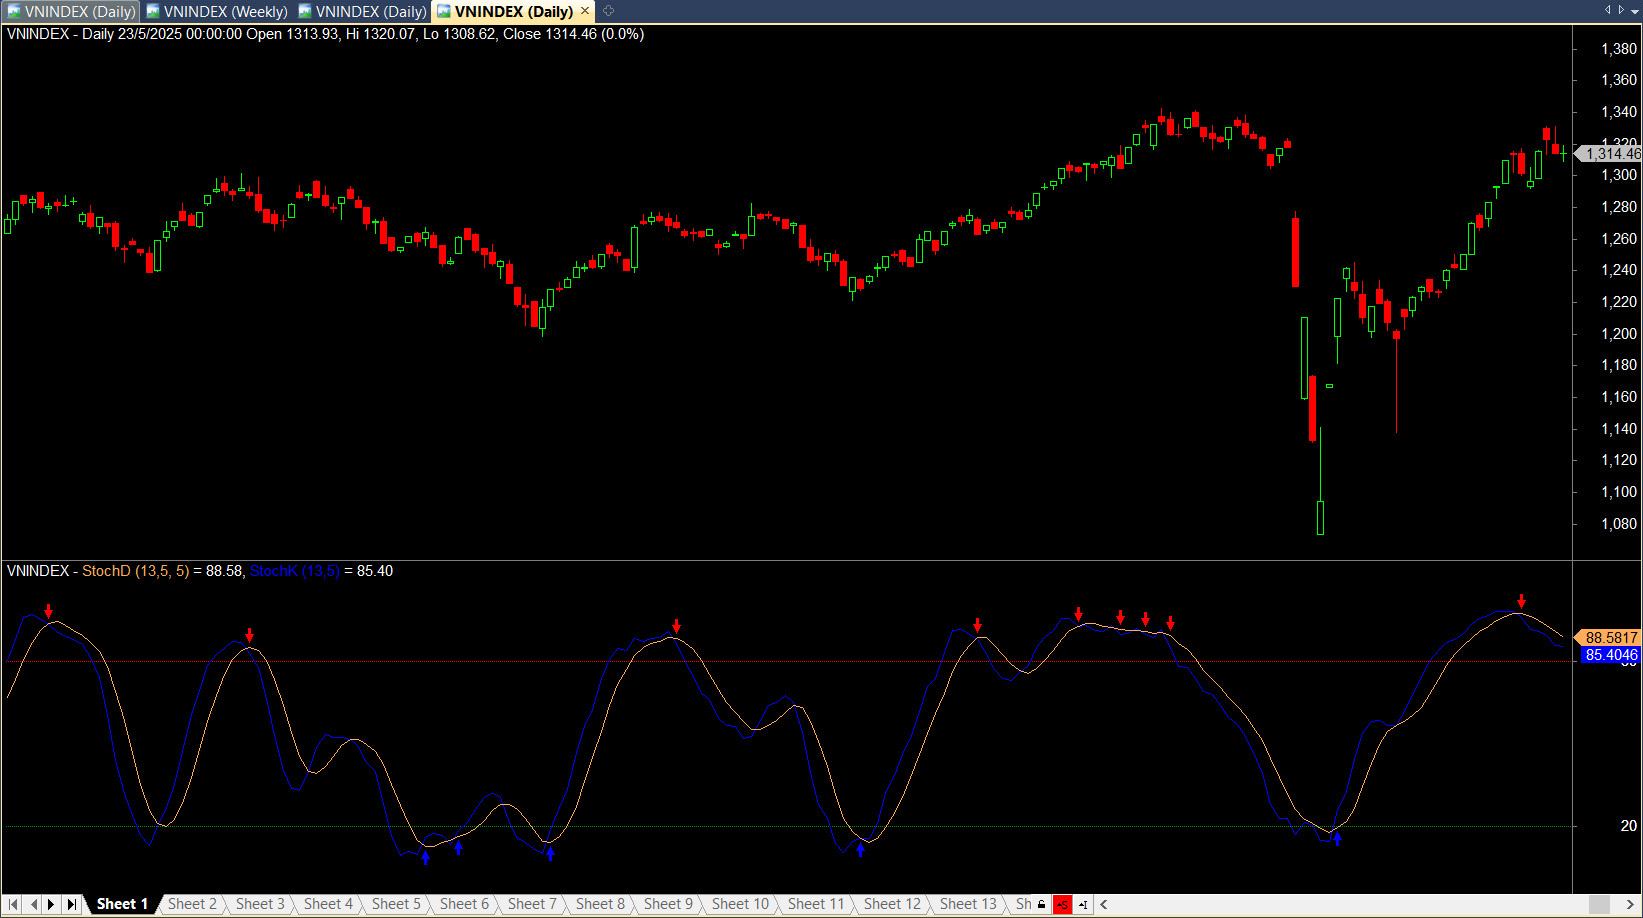Click the horizontal scrollbar thumb
Viewport: 1643px width, 918px height.
pos(1599,905)
